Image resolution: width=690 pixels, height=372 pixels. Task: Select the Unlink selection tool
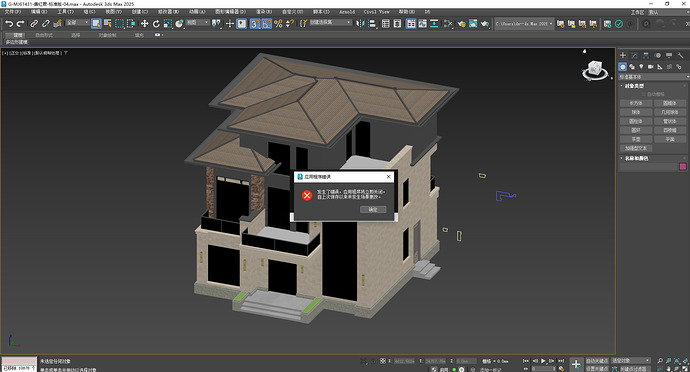coord(45,24)
